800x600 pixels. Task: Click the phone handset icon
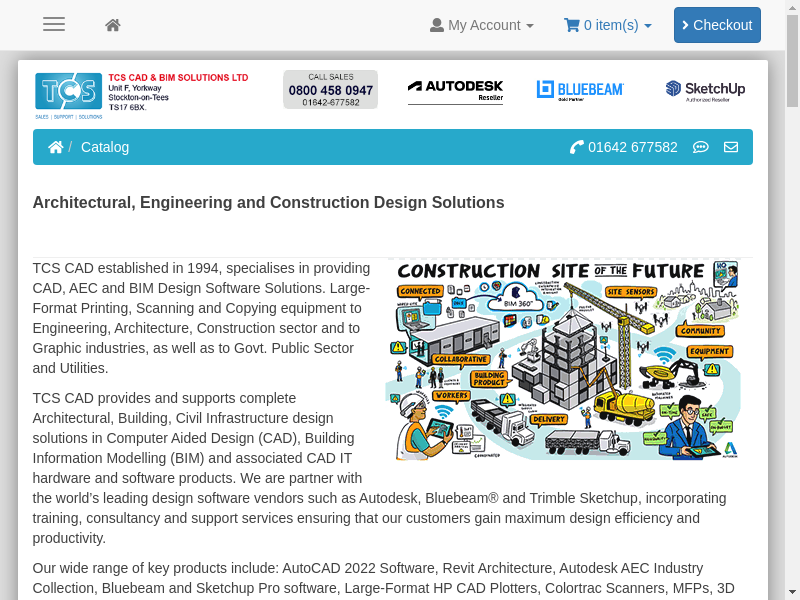pyautogui.click(x=576, y=147)
